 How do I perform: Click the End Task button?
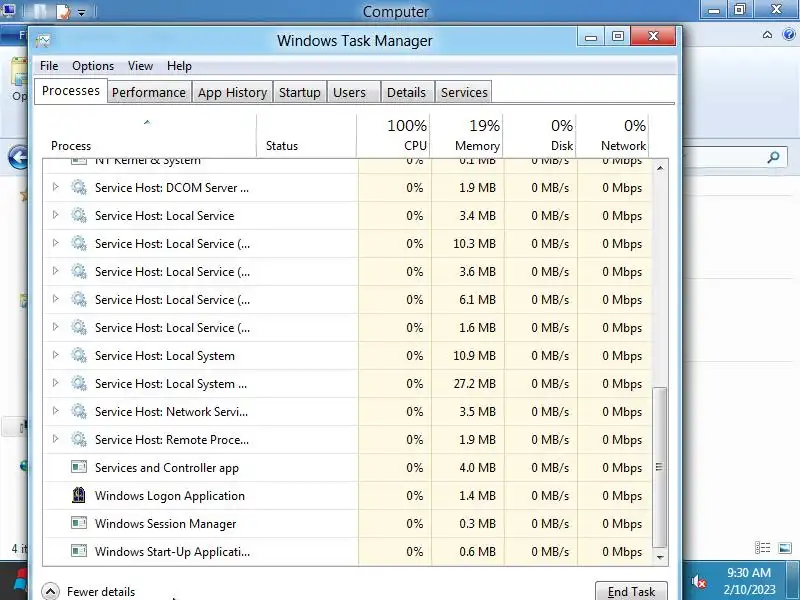click(631, 591)
